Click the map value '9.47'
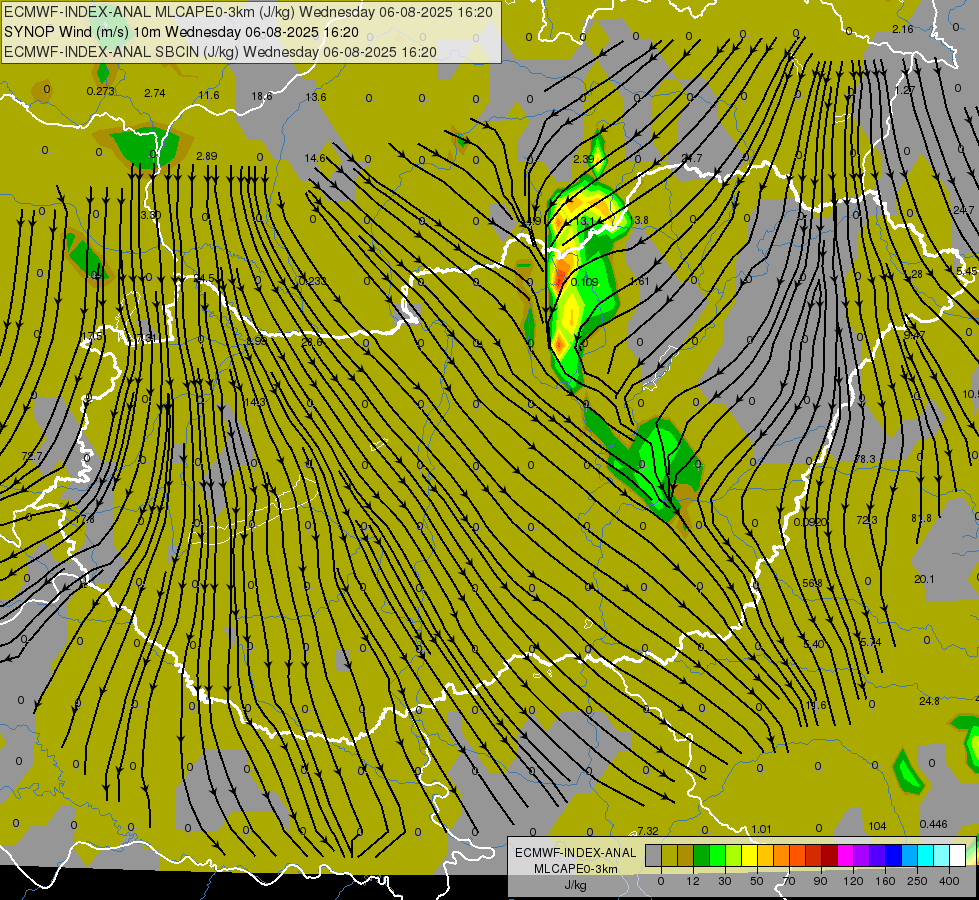 click(915, 335)
